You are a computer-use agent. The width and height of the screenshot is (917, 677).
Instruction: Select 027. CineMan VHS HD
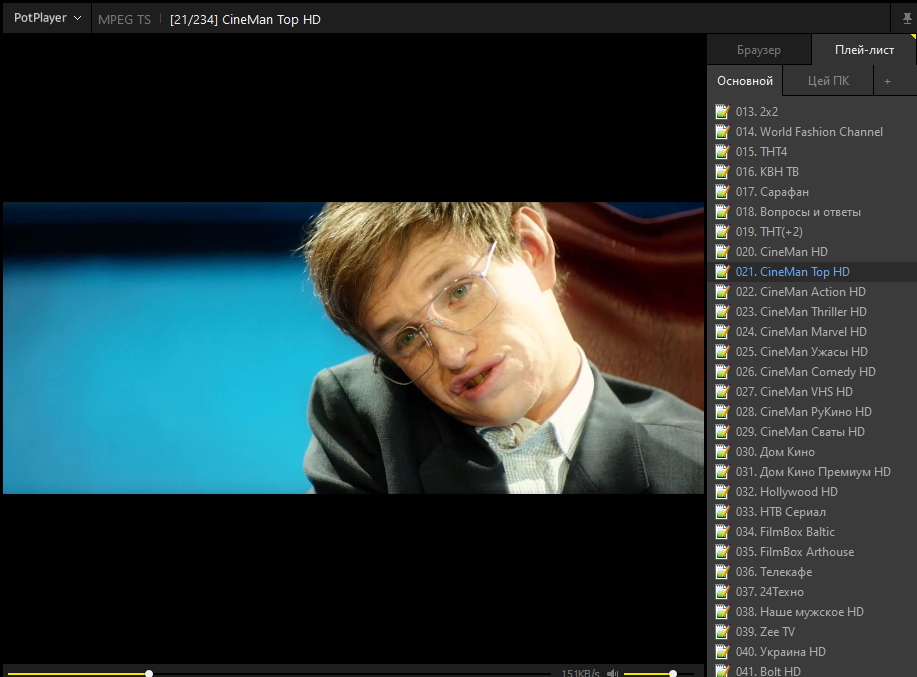(x=812, y=392)
